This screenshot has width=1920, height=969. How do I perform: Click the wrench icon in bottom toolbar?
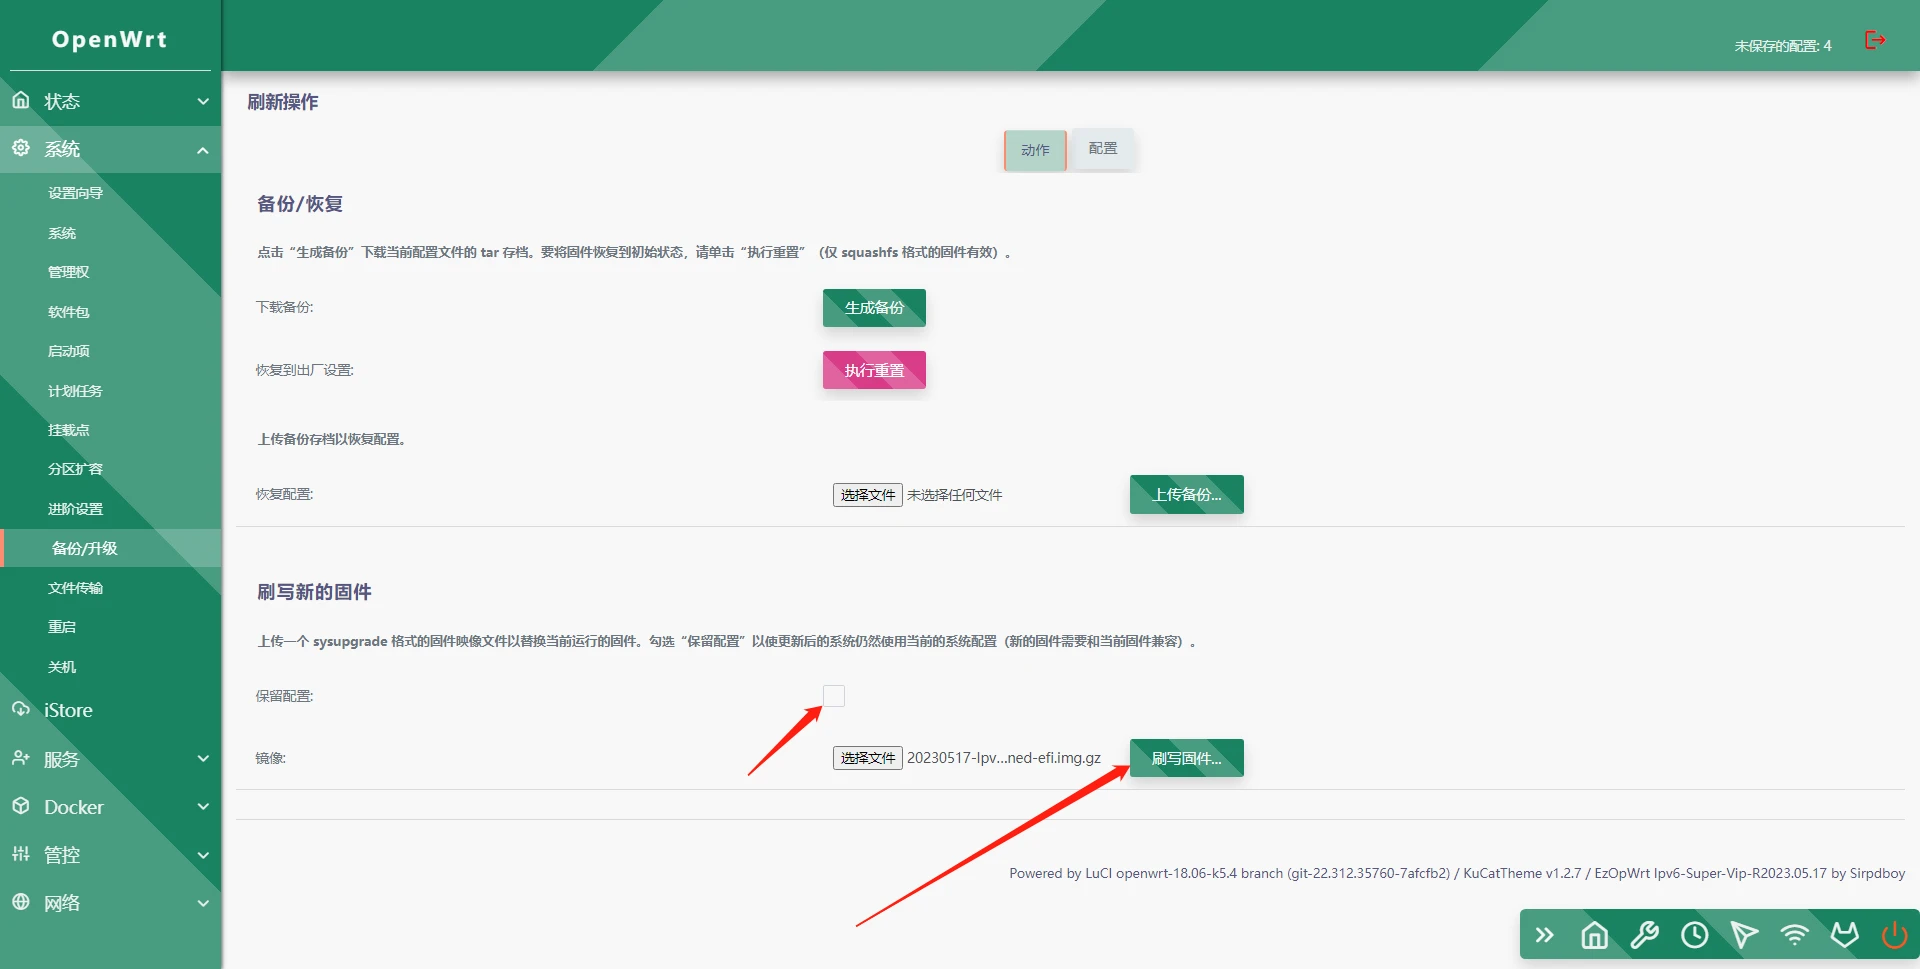pos(1645,935)
